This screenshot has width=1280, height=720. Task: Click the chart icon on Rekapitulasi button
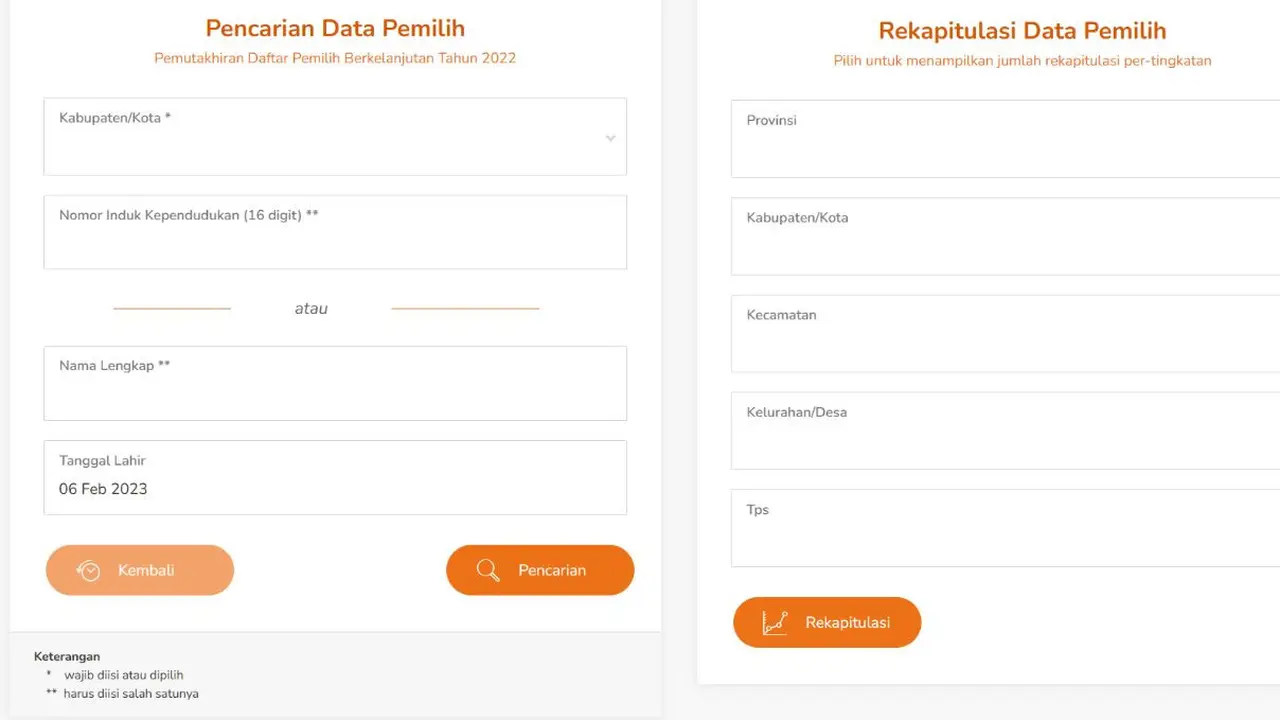coord(775,622)
